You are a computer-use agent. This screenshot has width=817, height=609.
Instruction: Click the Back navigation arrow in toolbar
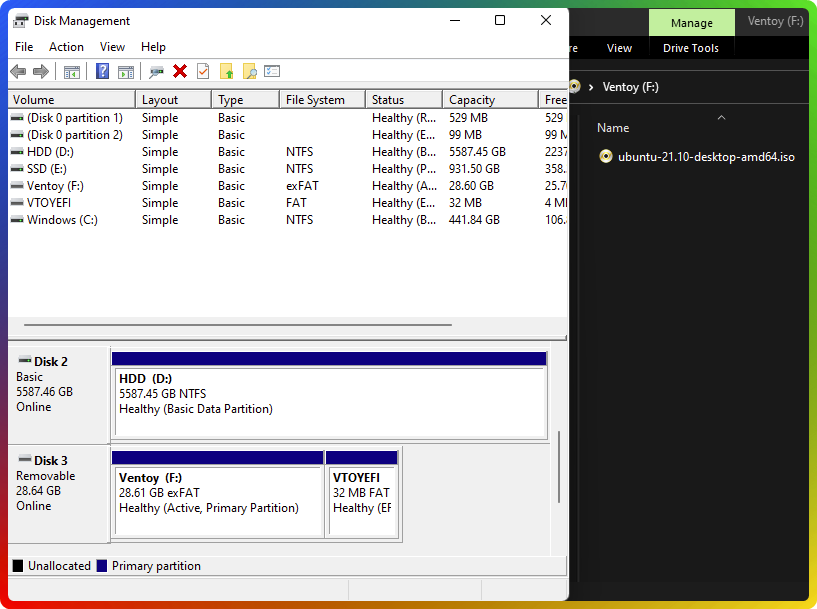tap(17, 71)
